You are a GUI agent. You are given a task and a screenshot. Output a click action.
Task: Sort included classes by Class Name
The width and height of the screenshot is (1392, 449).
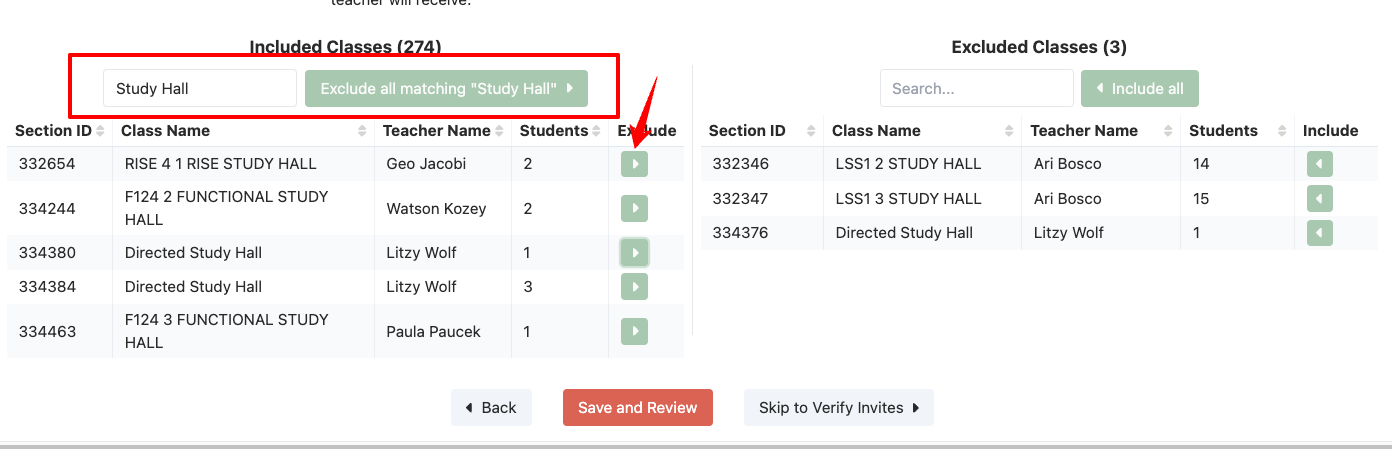coord(240,131)
